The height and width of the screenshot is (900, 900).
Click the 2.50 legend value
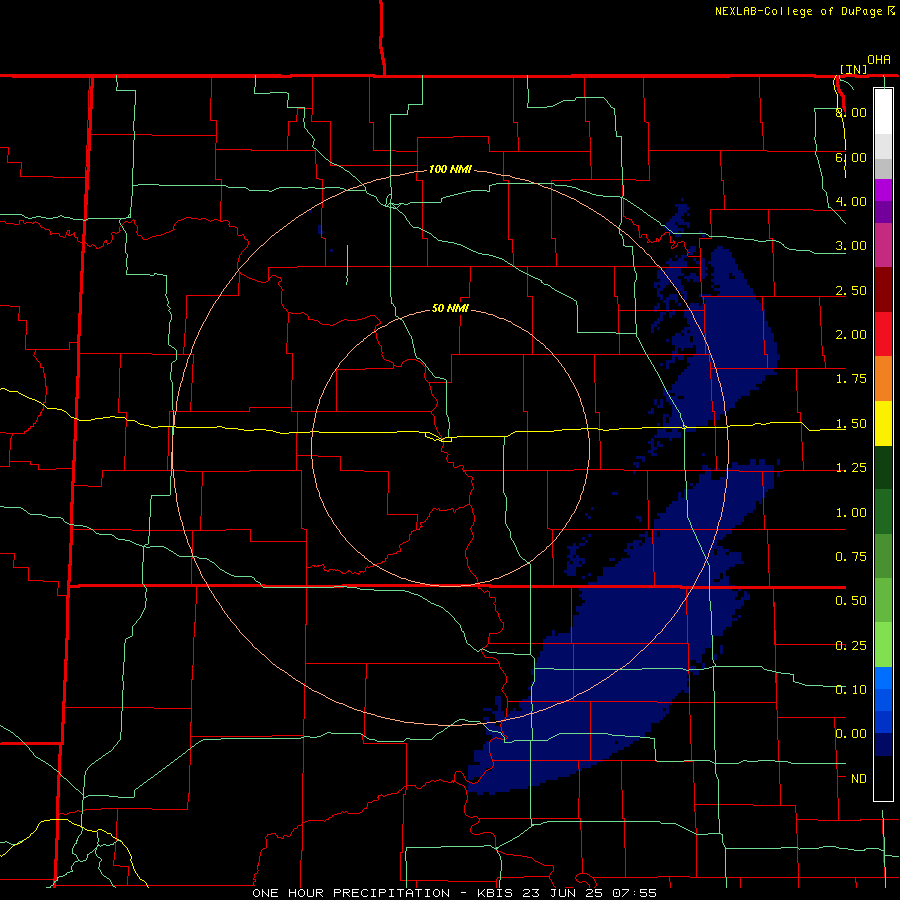point(851,290)
